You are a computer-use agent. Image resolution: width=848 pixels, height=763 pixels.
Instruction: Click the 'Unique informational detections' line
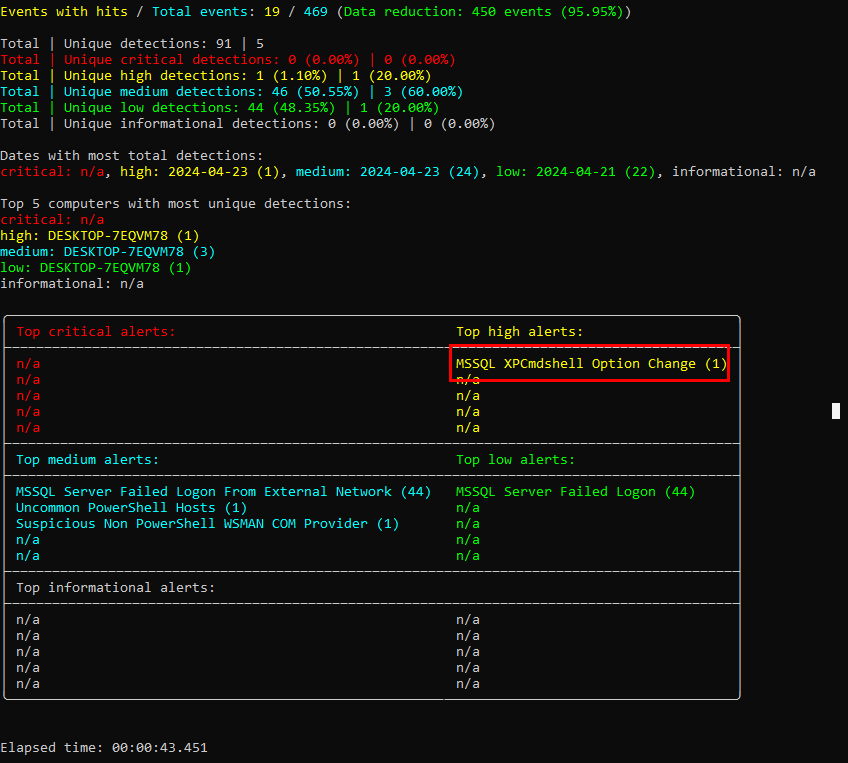tap(248, 123)
